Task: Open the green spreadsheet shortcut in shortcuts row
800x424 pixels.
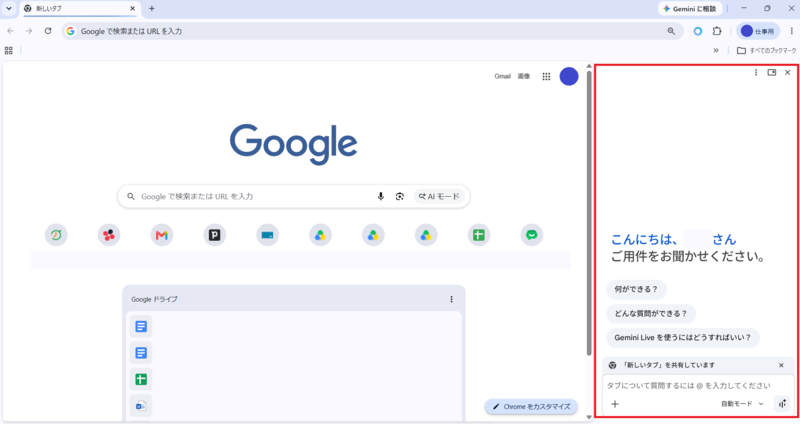Action: tap(479, 235)
